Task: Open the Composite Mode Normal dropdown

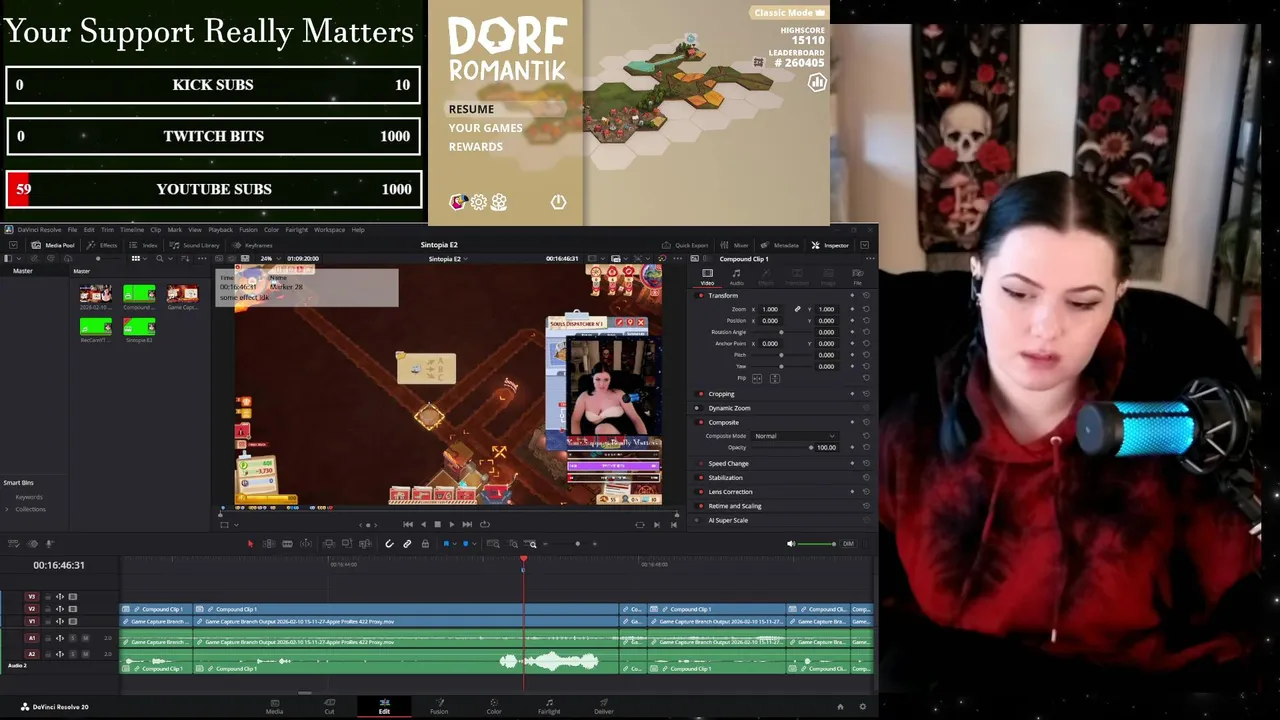Action: pos(795,436)
